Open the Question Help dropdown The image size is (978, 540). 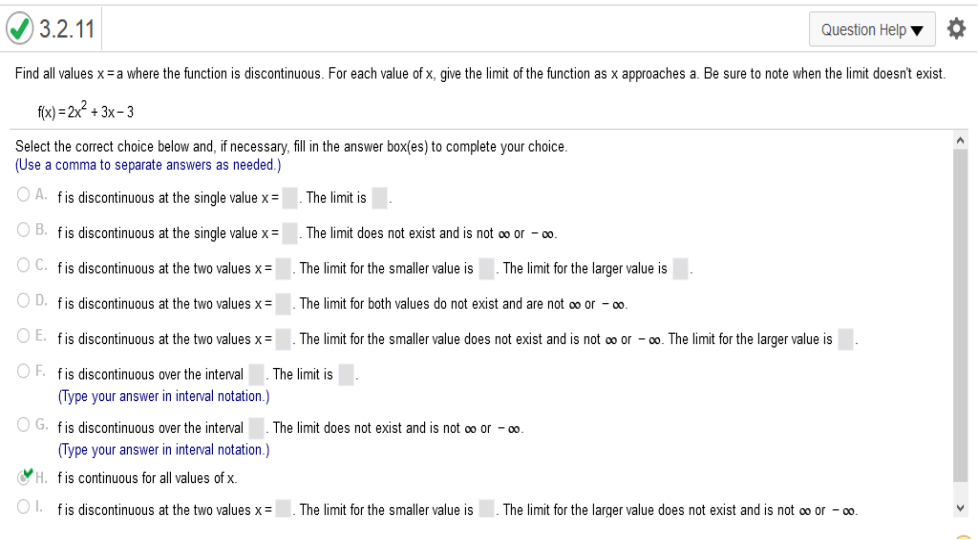click(x=872, y=29)
